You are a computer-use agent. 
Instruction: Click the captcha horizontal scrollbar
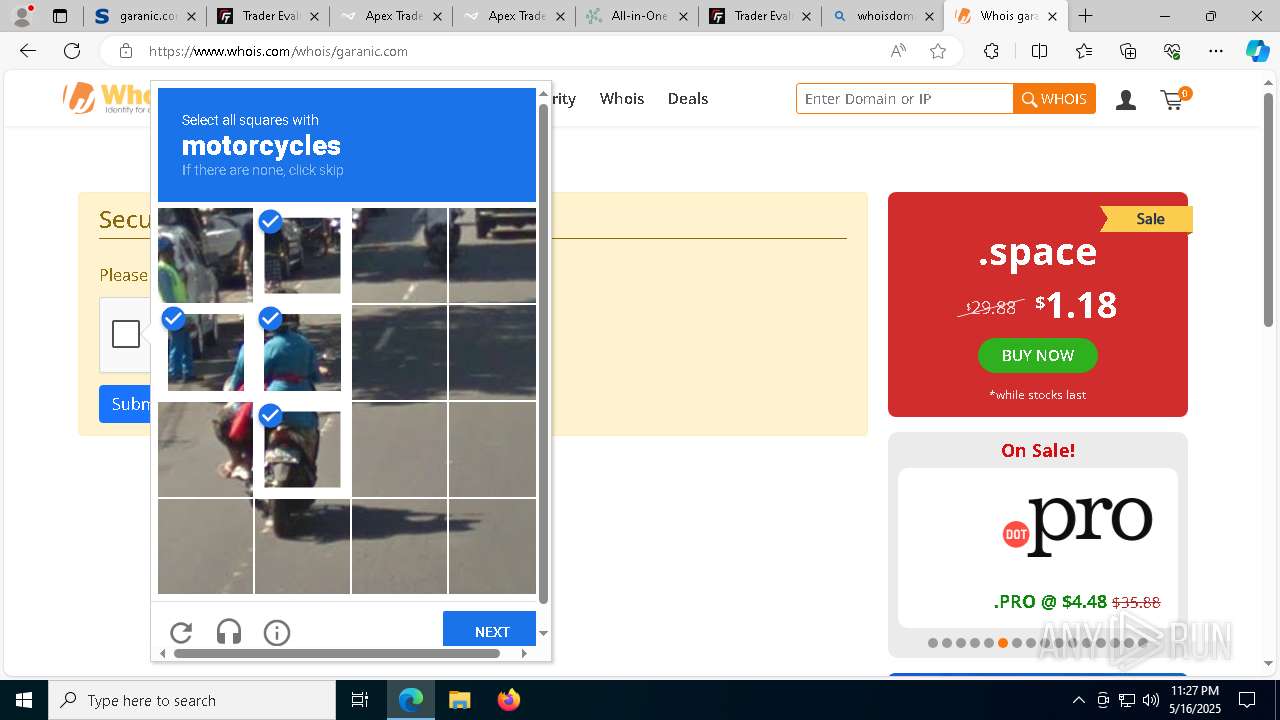tap(337, 653)
